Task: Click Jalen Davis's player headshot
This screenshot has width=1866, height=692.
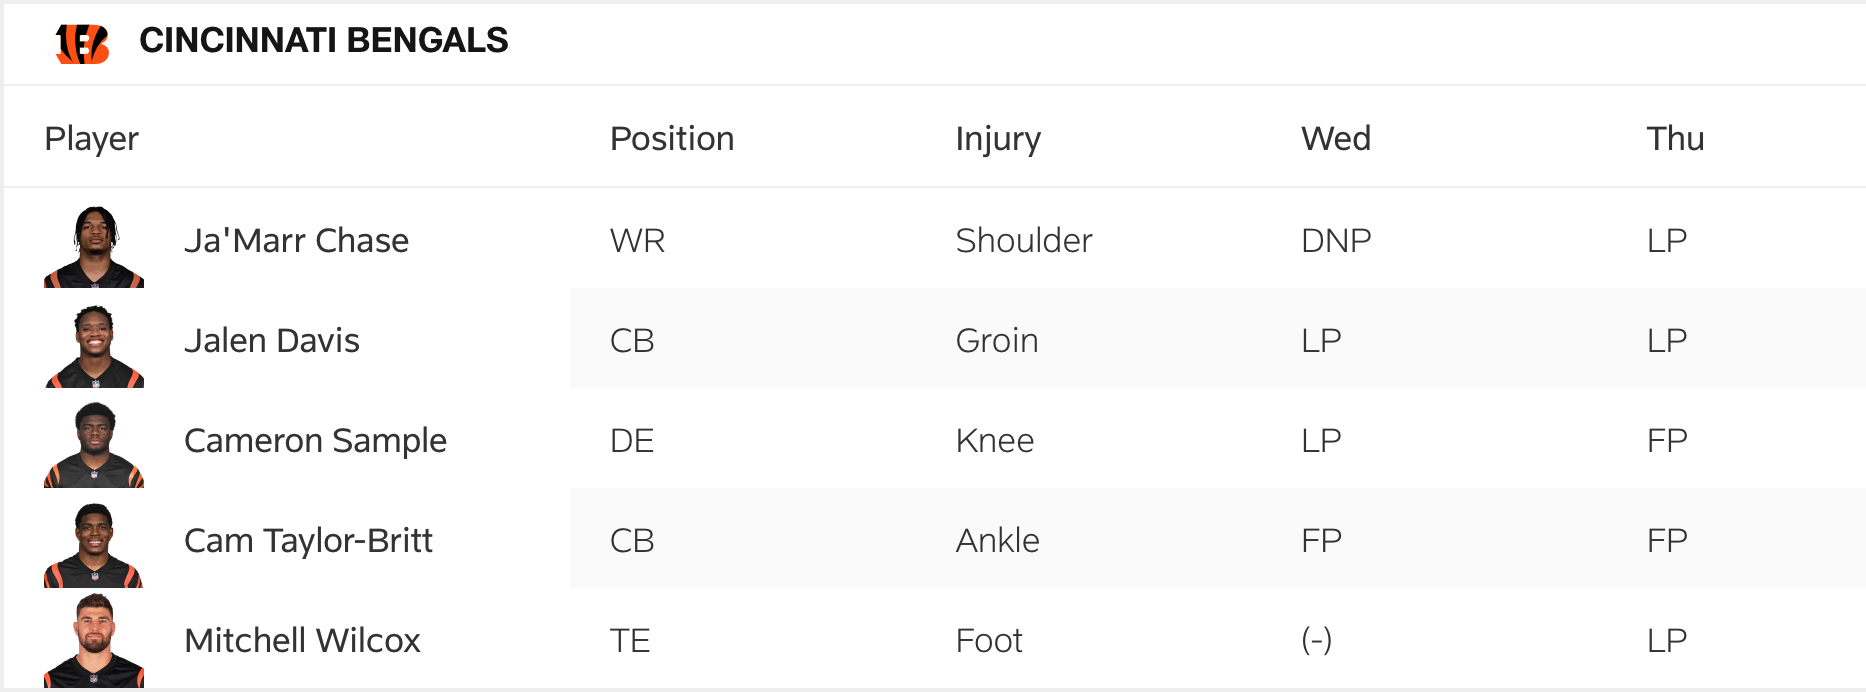Action: pyautogui.click(x=94, y=346)
